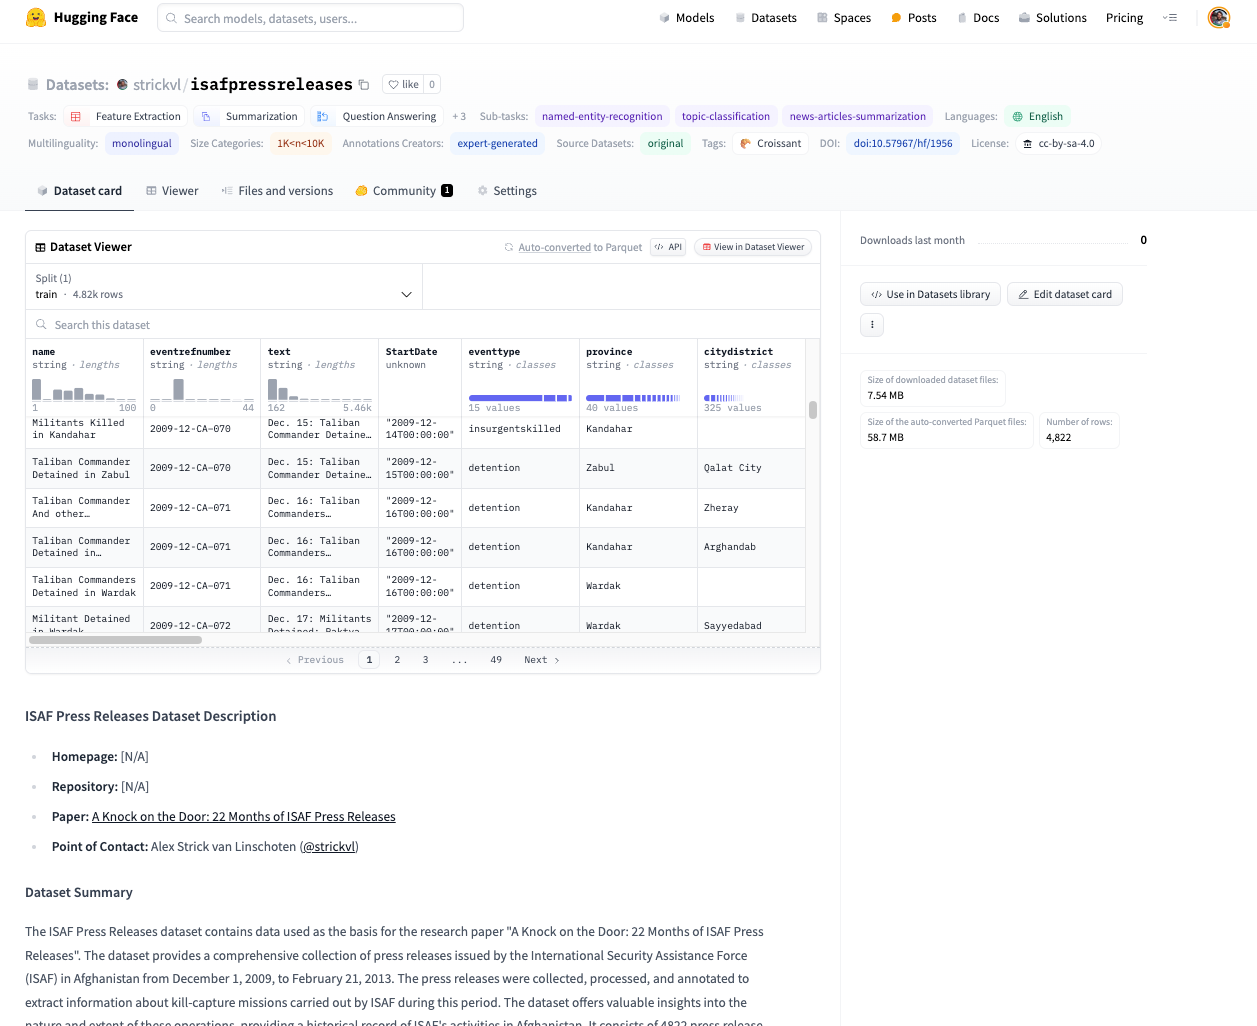Open the navigation hamburger menu icon
This screenshot has width=1257, height=1026.
tap(1170, 18)
